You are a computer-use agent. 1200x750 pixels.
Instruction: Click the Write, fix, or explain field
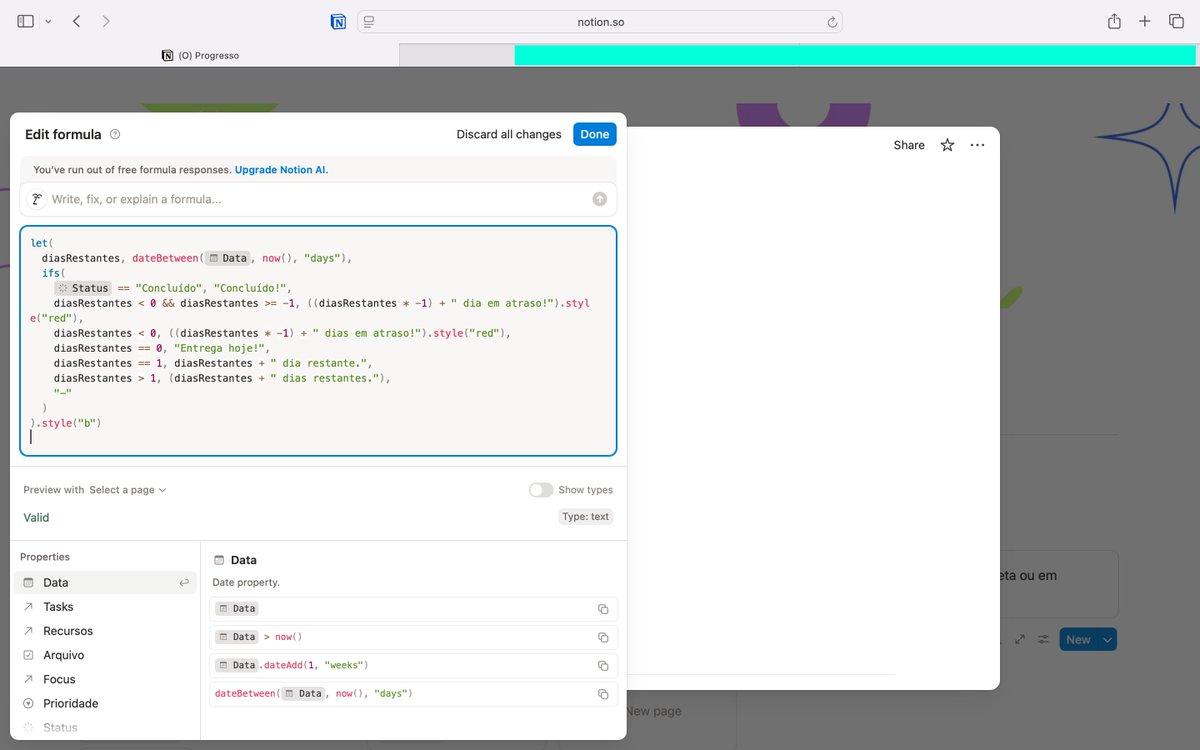[x=318, y=199]
